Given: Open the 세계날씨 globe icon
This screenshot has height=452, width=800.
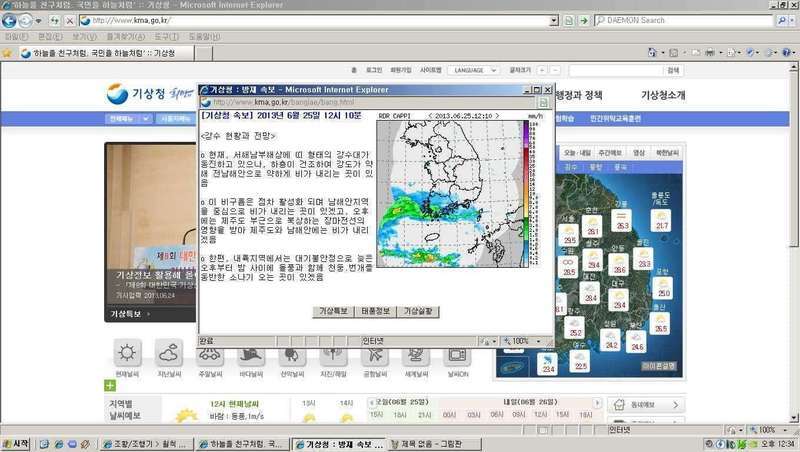Looking at the screenshot, I should point(416,357).
